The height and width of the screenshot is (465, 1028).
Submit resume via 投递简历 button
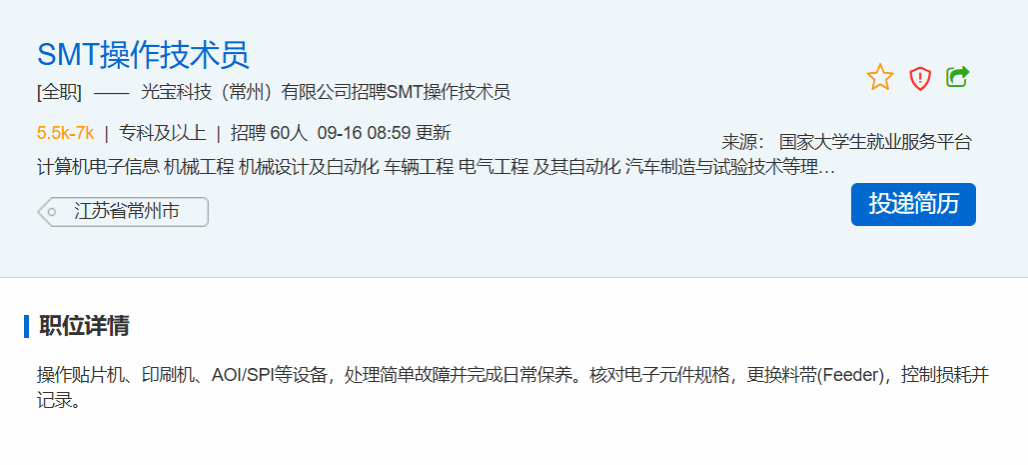[913, 204]
